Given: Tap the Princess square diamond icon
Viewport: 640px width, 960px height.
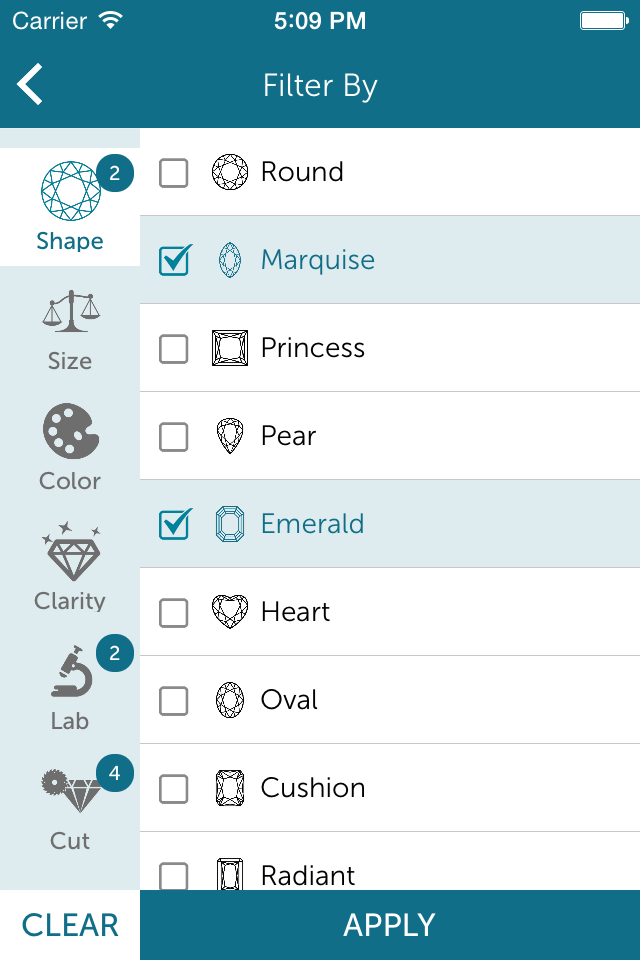Looking at the screenshot, I should point(230,348).
